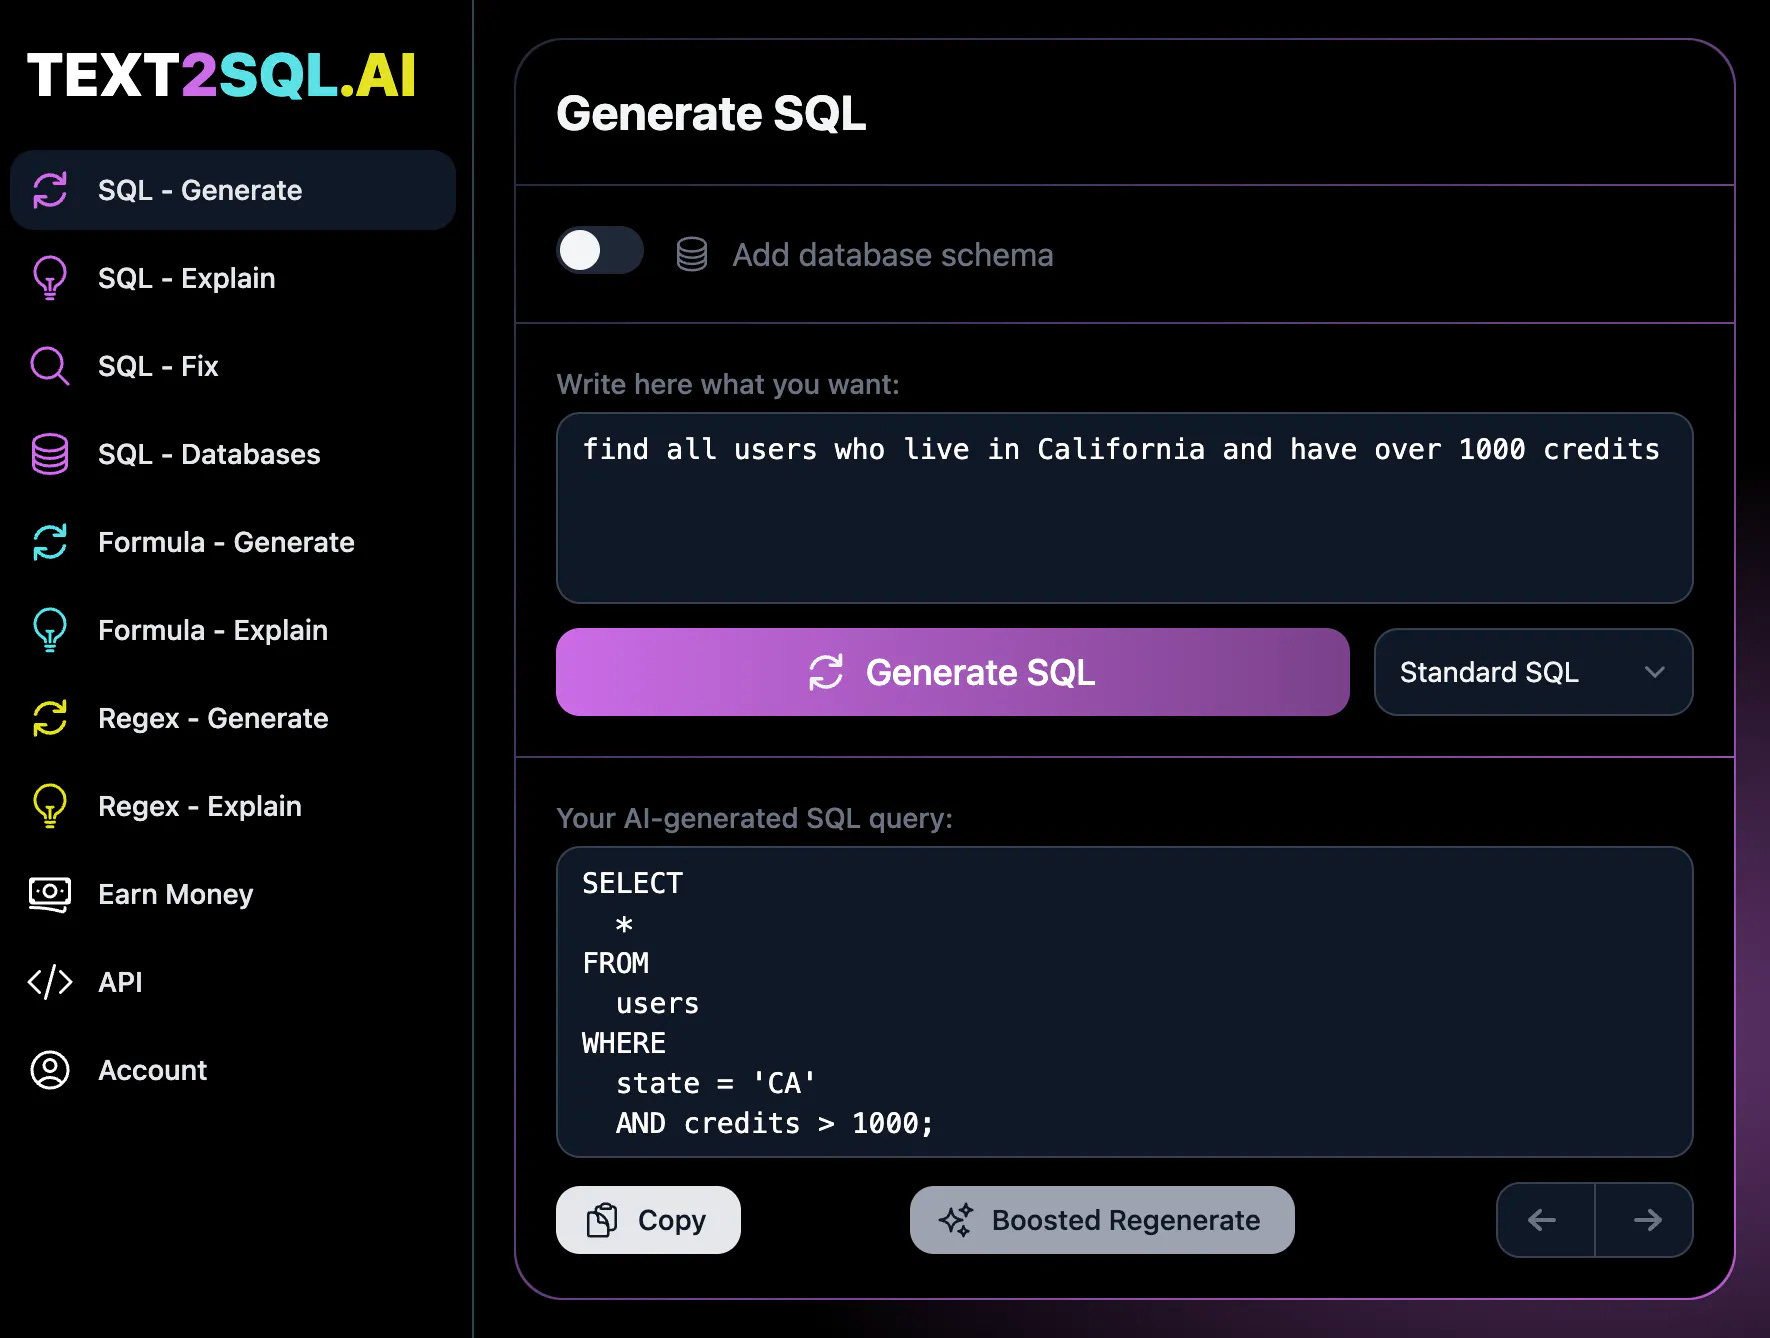
Task: Go to next generated query with right arrow
Action: pyautogui.click(x=1645, y=1220)
